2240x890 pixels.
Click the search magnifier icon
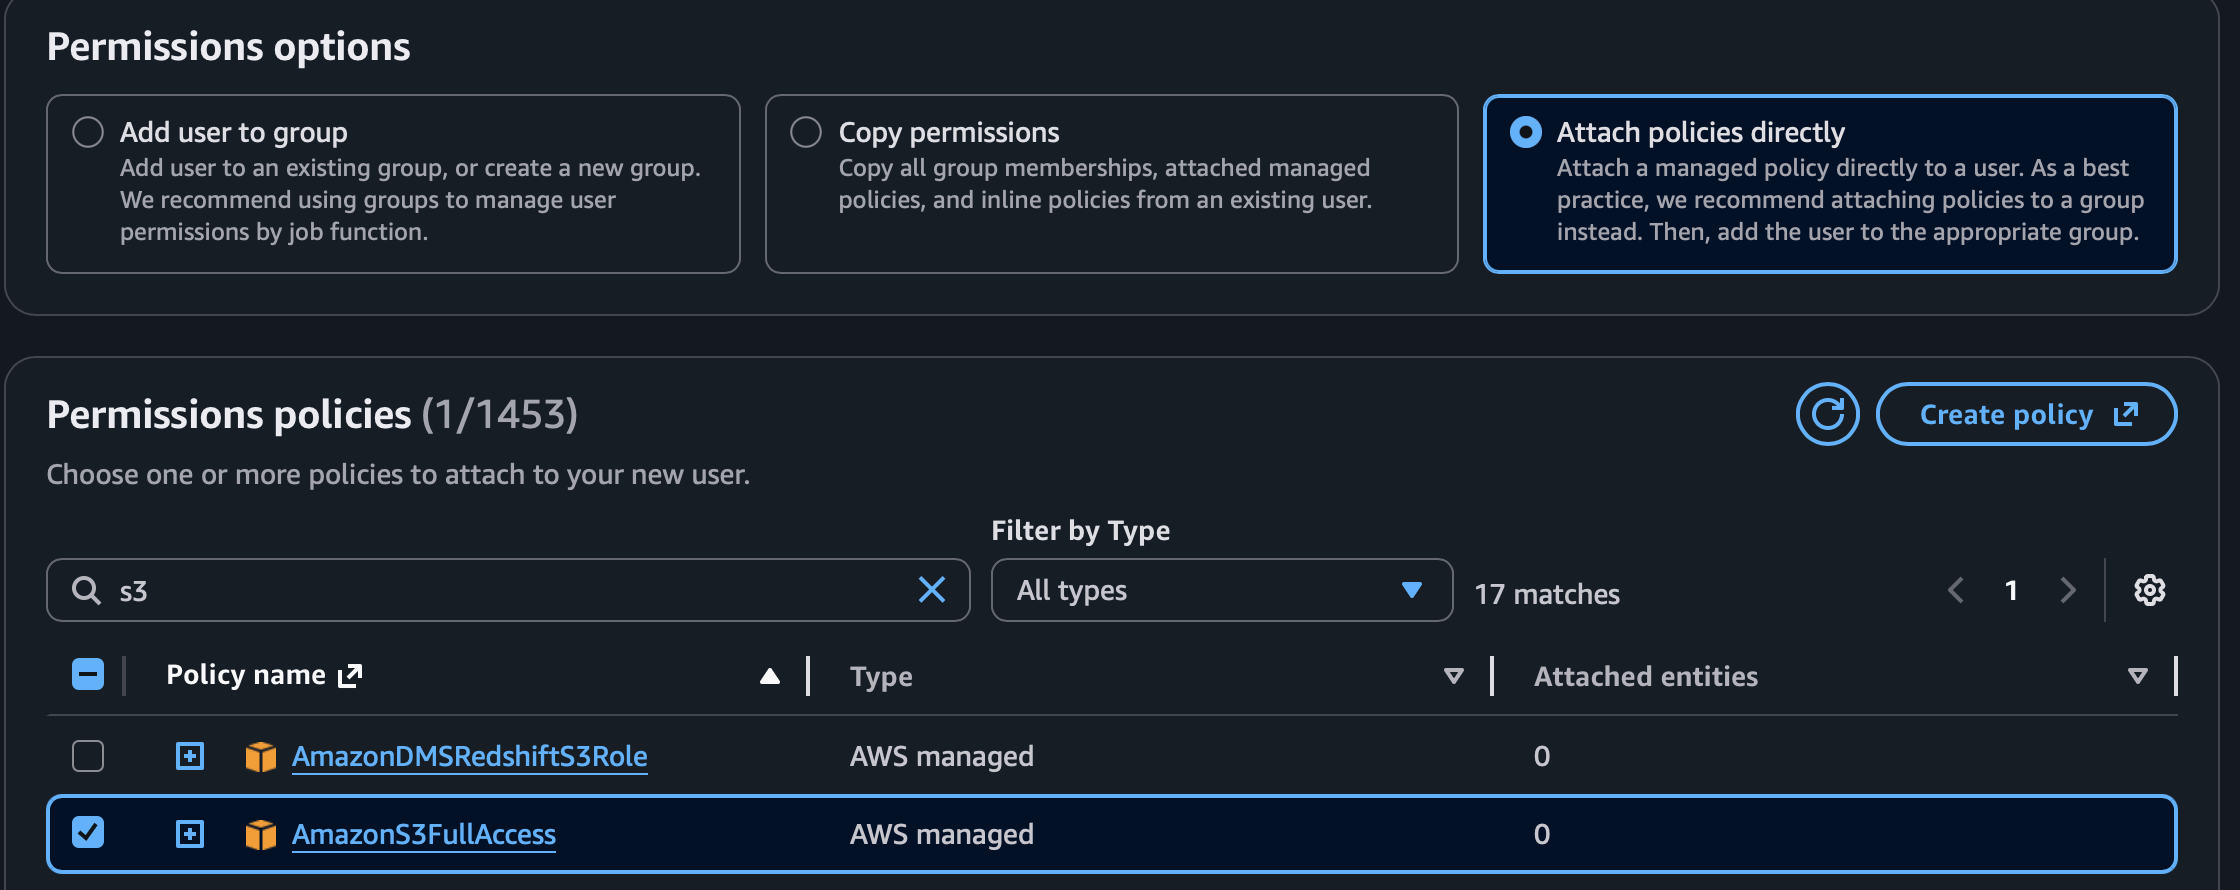click(x=87, y=590)
